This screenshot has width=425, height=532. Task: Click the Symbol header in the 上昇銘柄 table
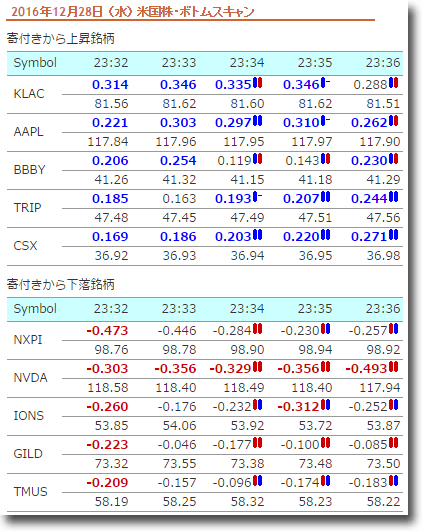(x=35, y=63)
